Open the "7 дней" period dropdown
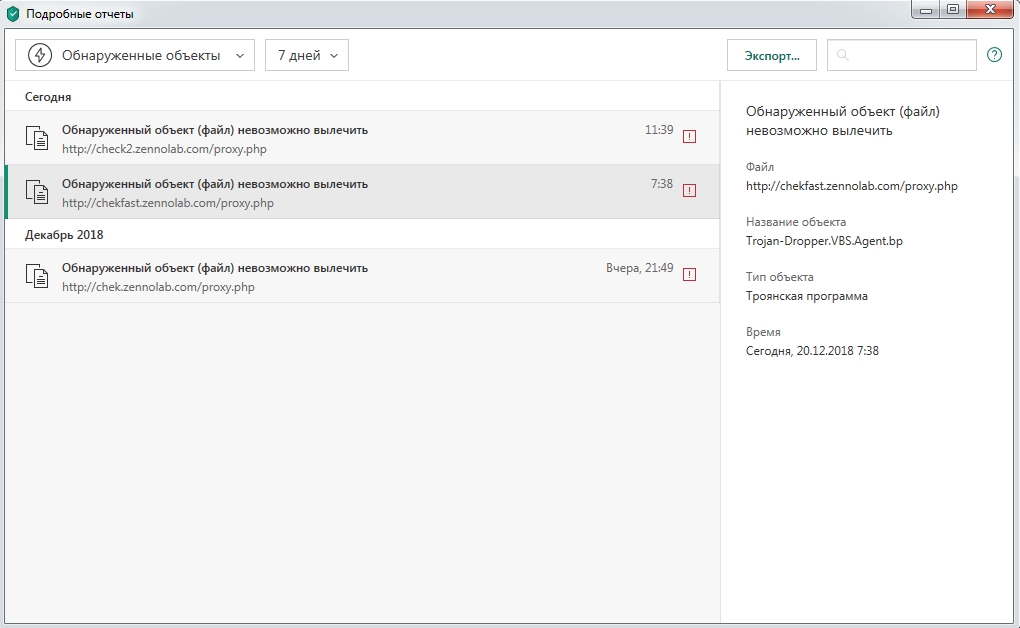Viewport: 1020px width, 628px height. pos(306,55)
